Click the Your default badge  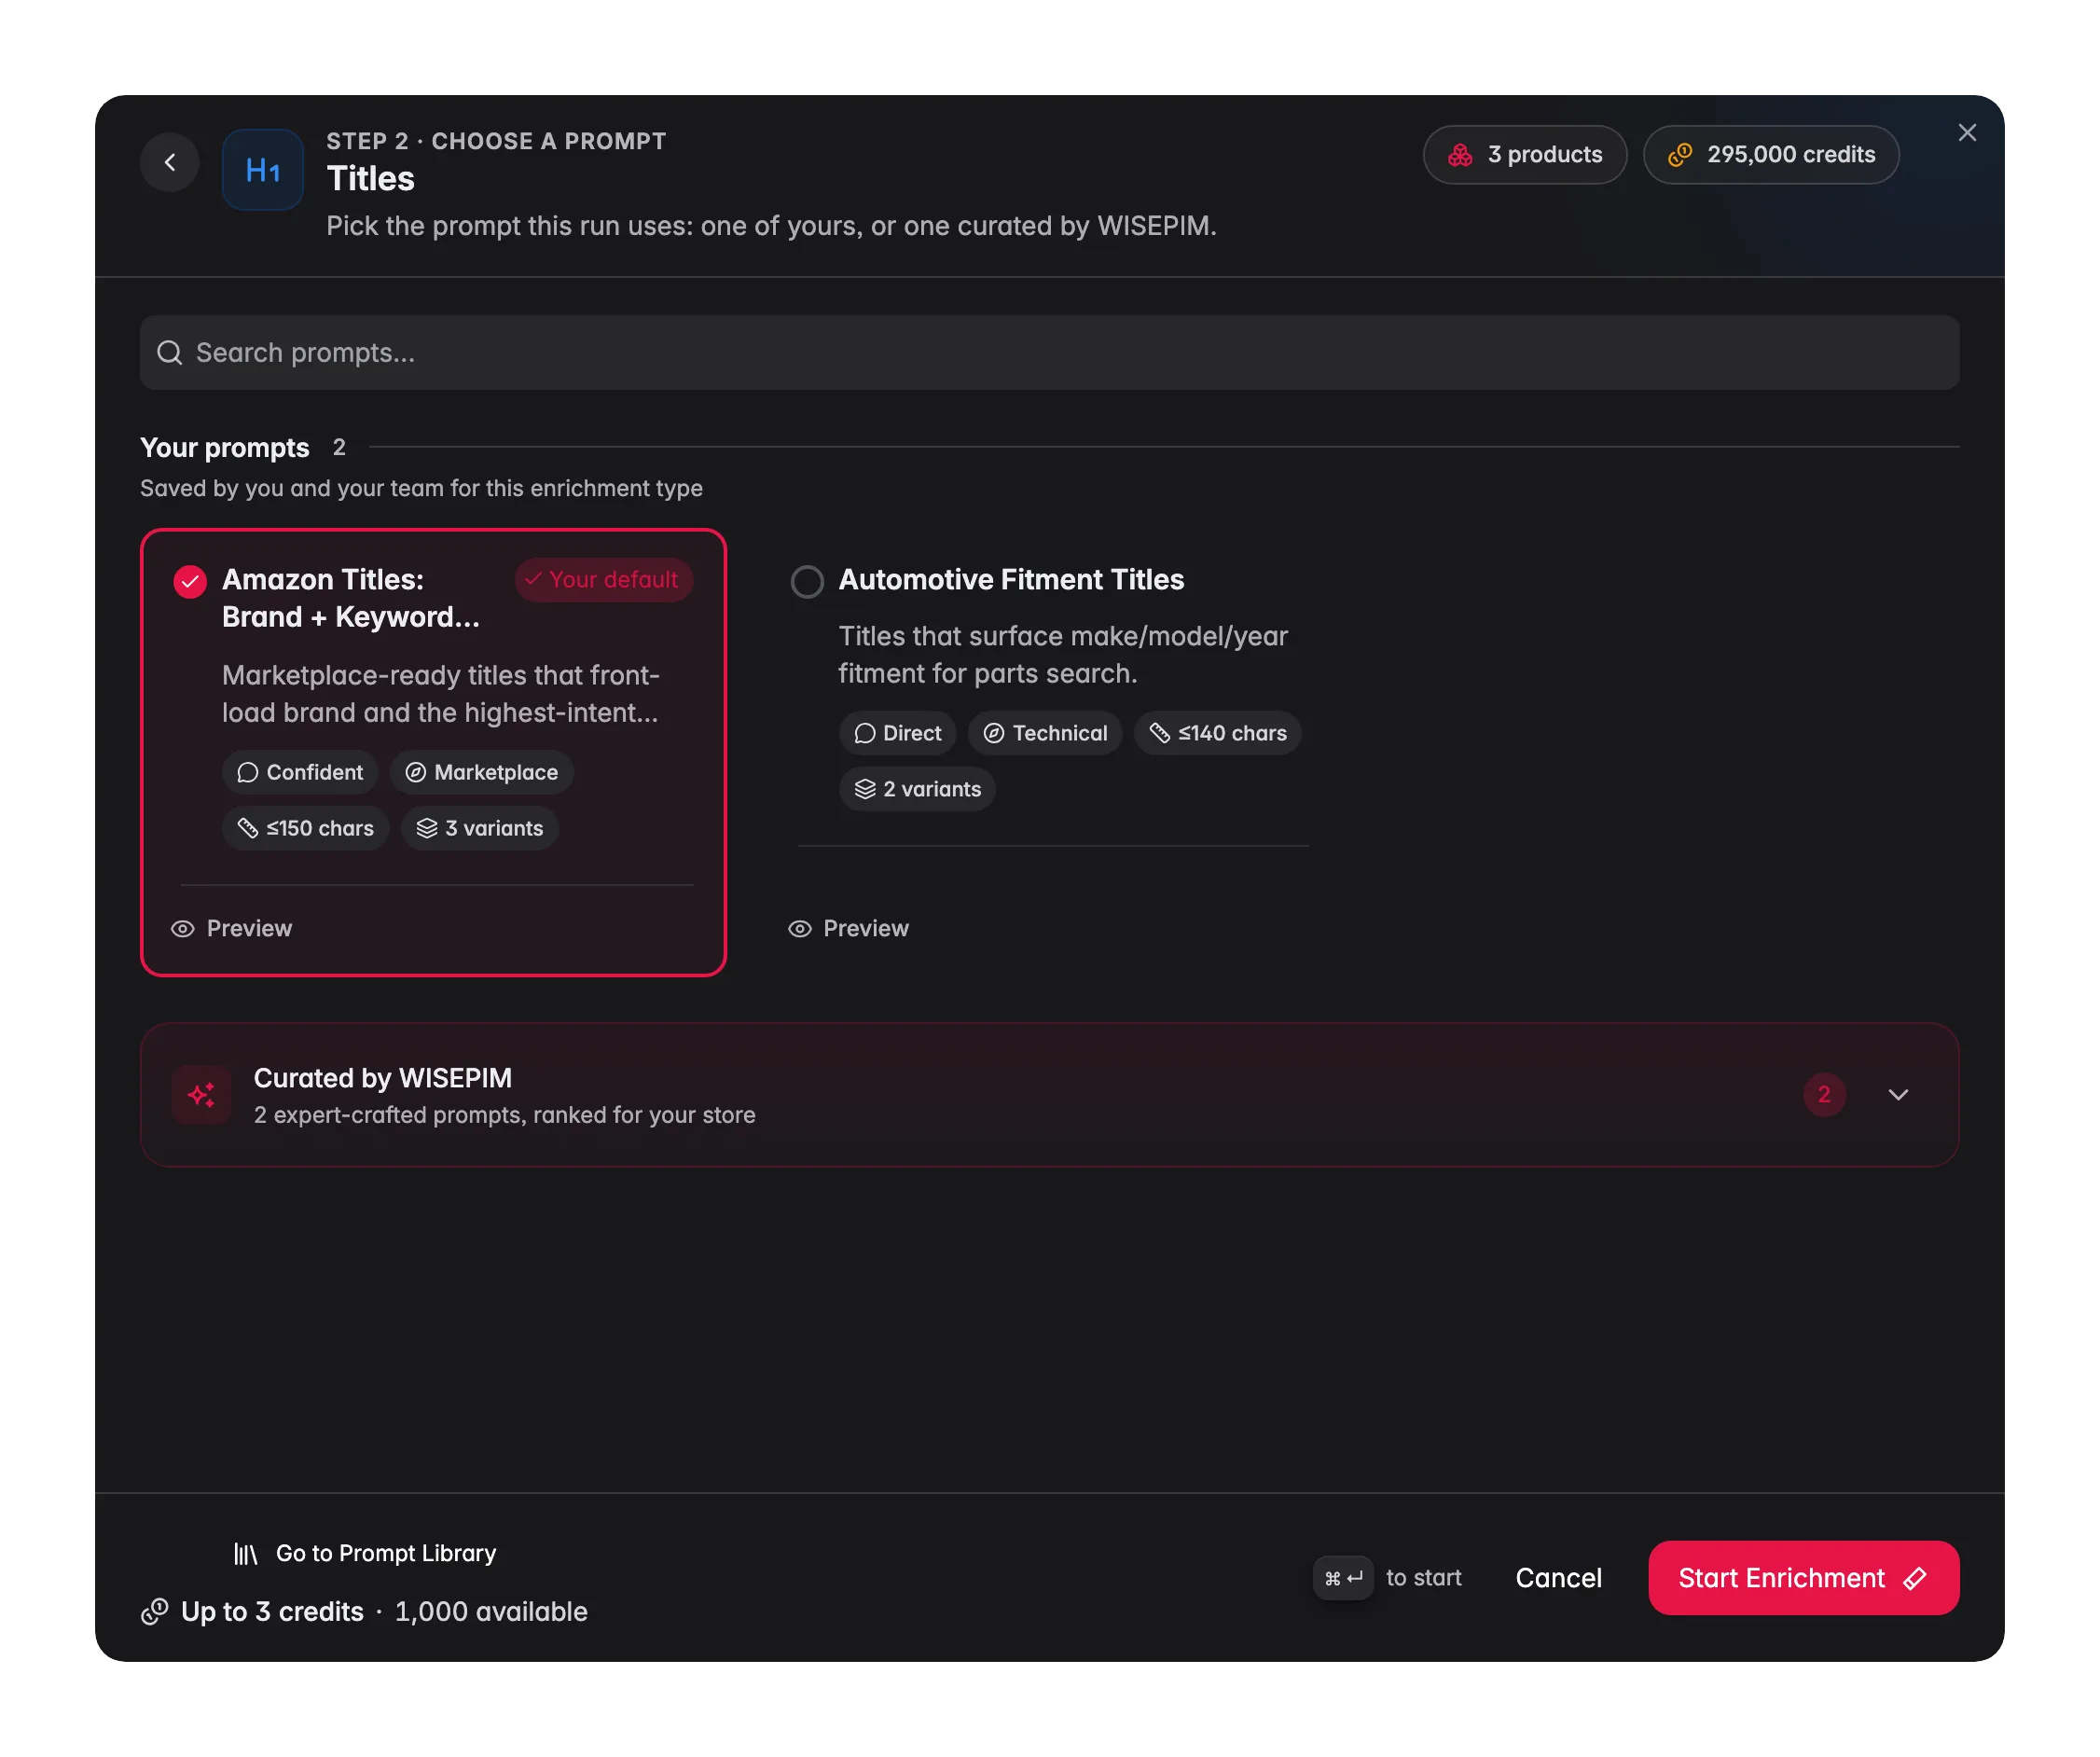coord(603,580)
